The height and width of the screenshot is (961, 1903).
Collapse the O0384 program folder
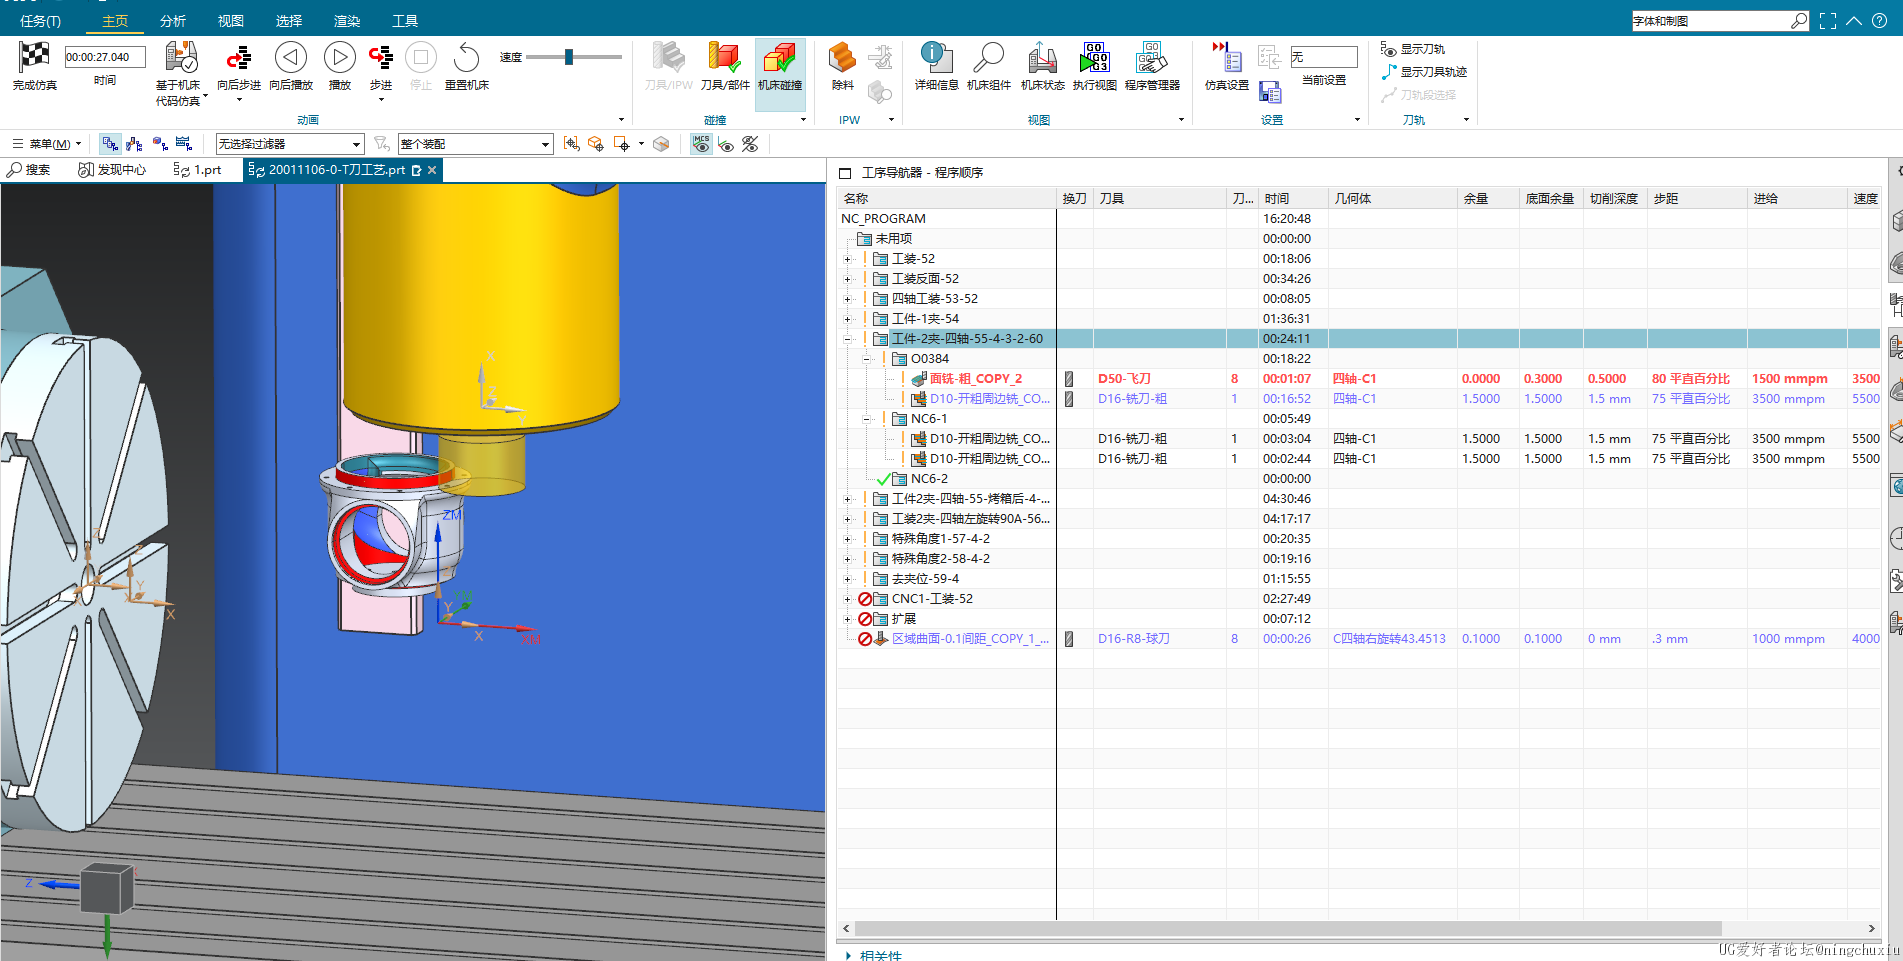click(867, 359)
